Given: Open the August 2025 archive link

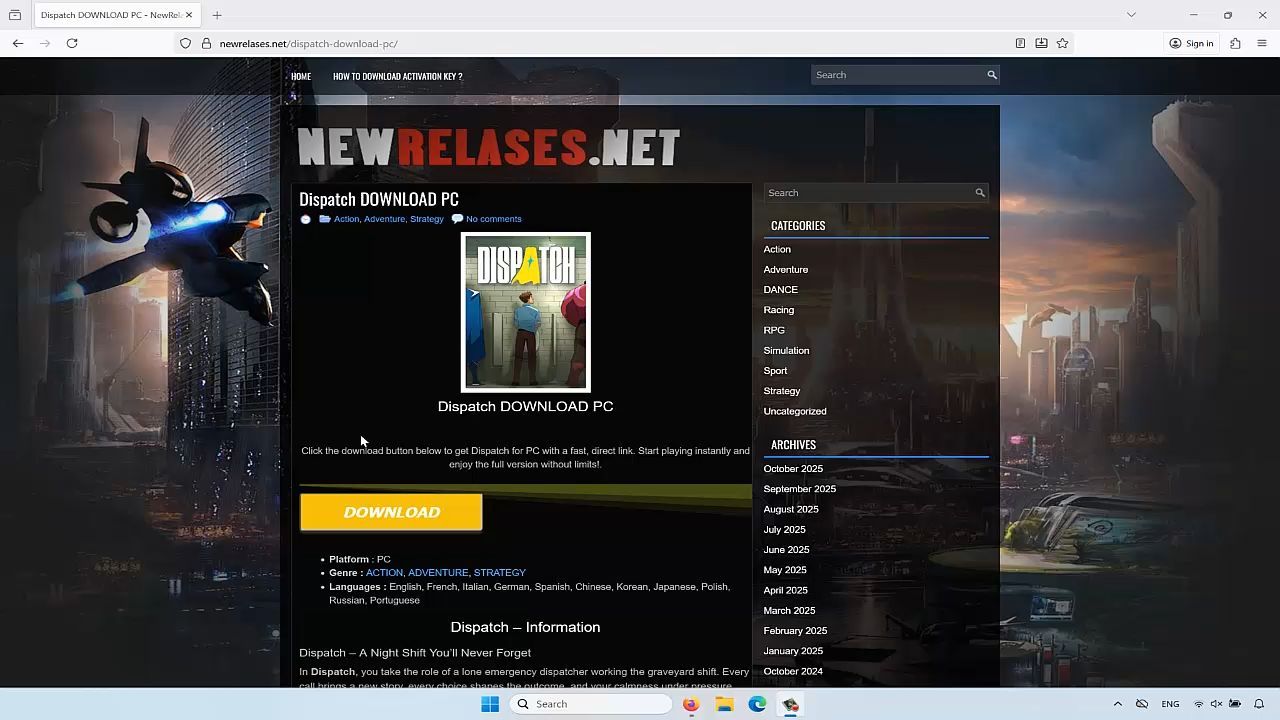Looking at the screenshot, I should coord(790,509).
